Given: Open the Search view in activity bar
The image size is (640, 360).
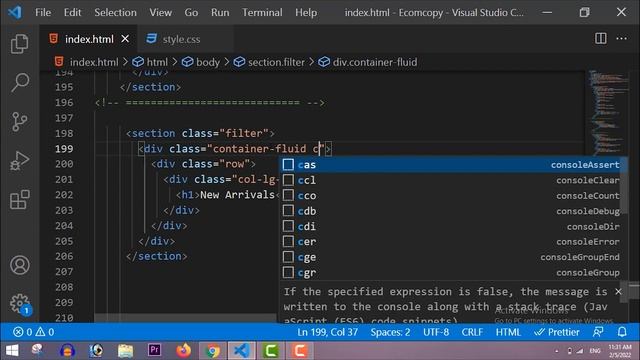Looking at the screenshot, I should pos(20,82).
